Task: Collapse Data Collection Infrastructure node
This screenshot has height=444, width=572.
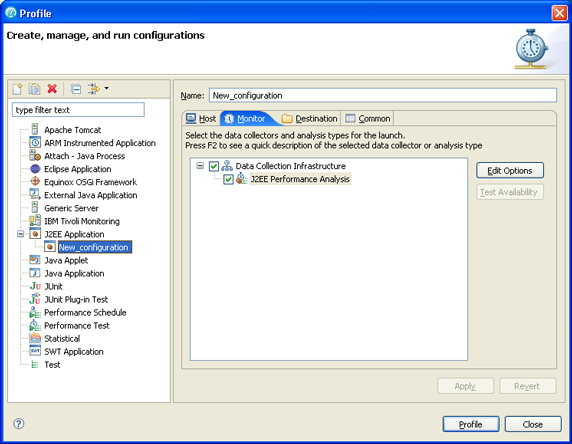Action: tap(200, 166)
